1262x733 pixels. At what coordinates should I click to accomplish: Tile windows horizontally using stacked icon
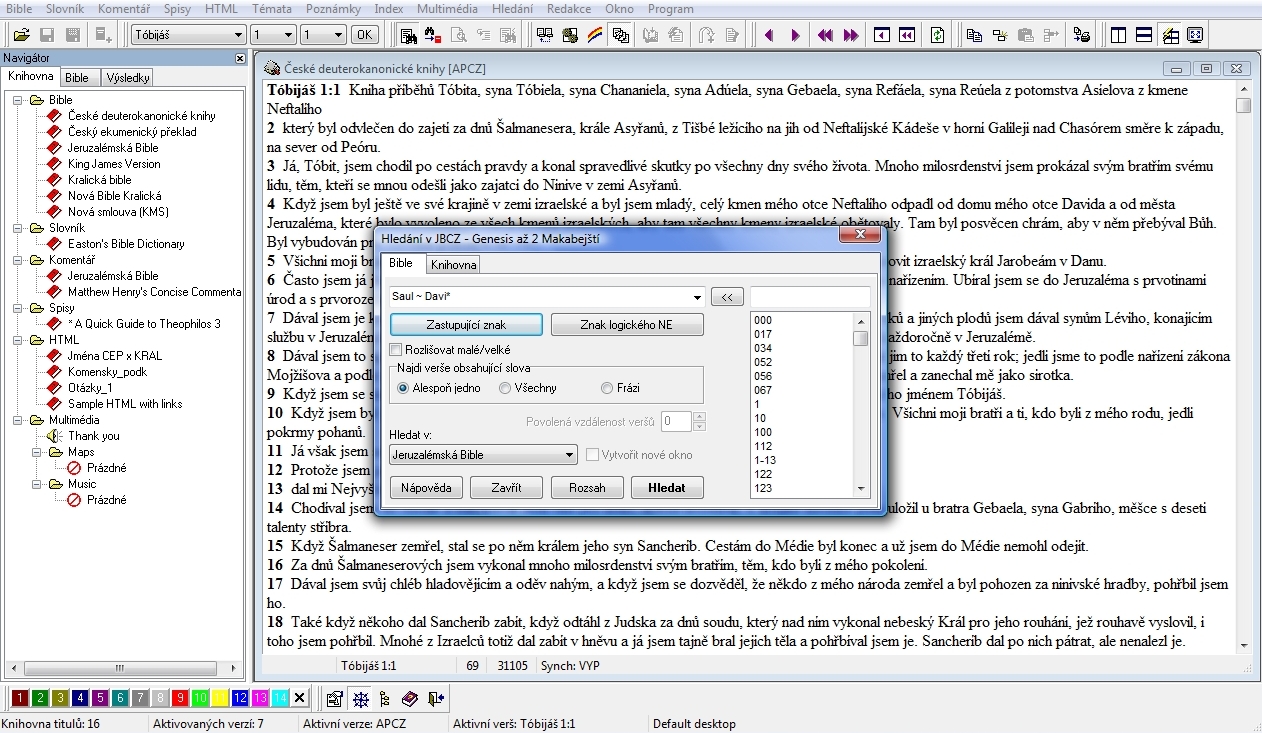pos(1145,35)
